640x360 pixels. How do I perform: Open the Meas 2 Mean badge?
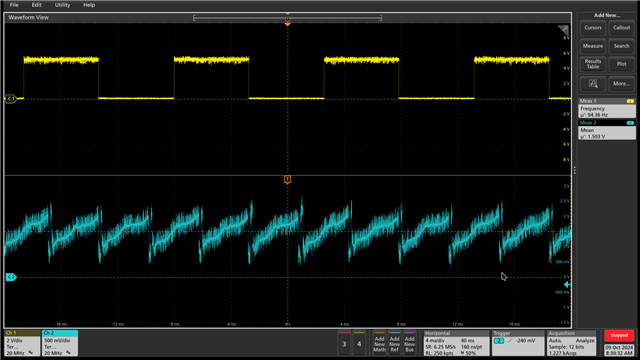pos(607,130)
